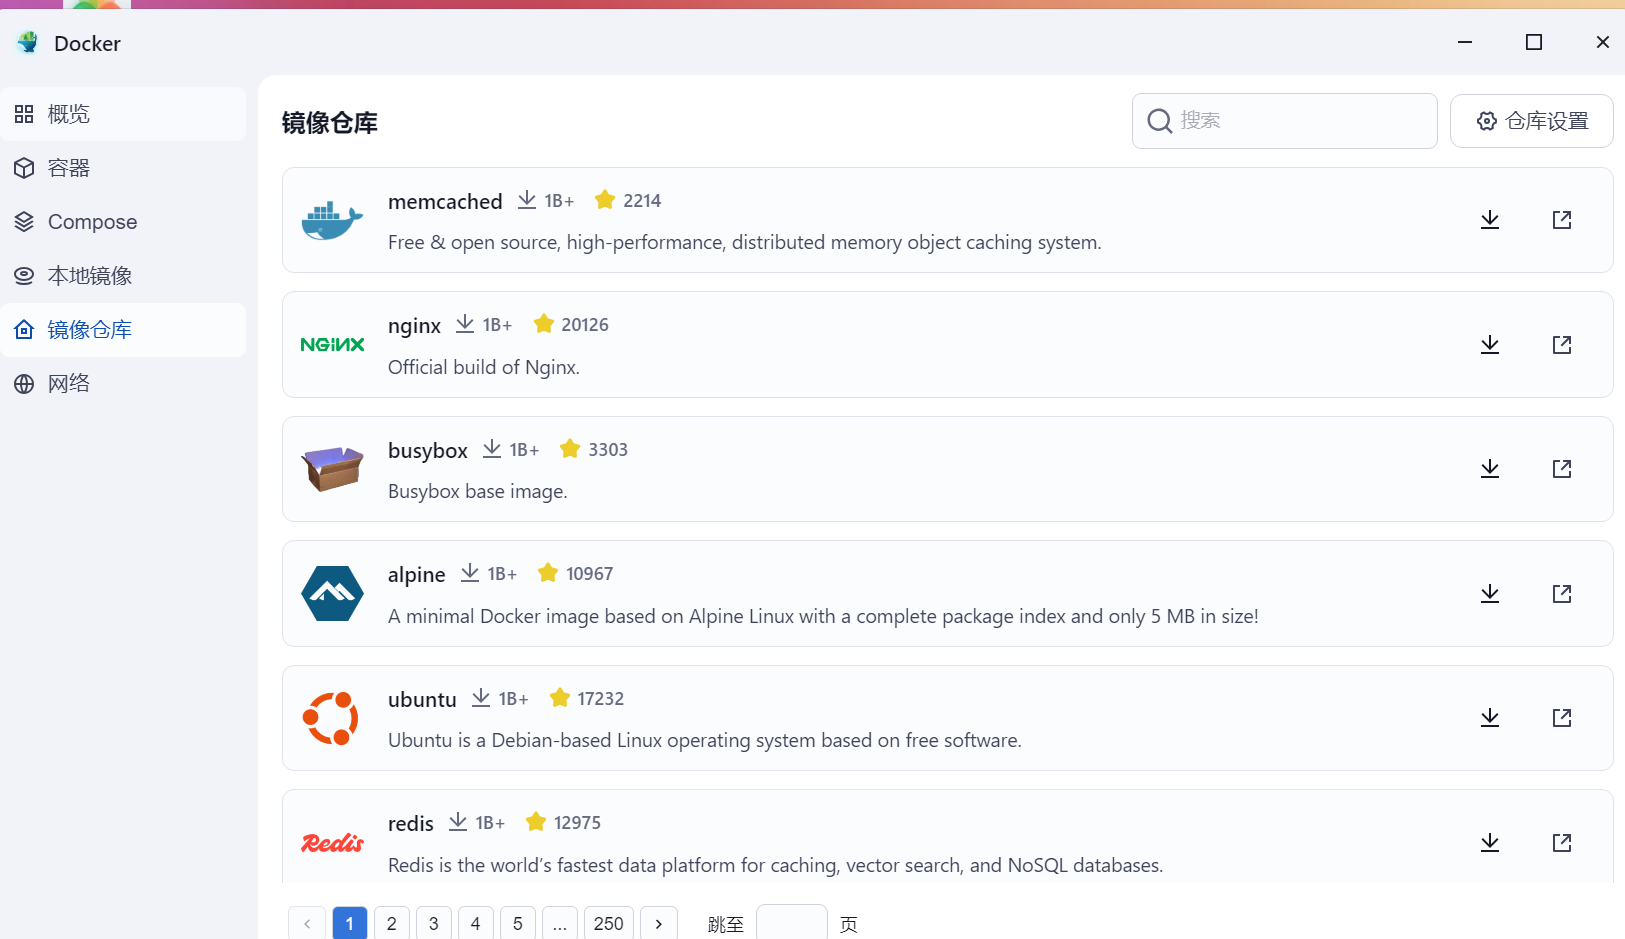Download the alpine image

click(1490, 594)
